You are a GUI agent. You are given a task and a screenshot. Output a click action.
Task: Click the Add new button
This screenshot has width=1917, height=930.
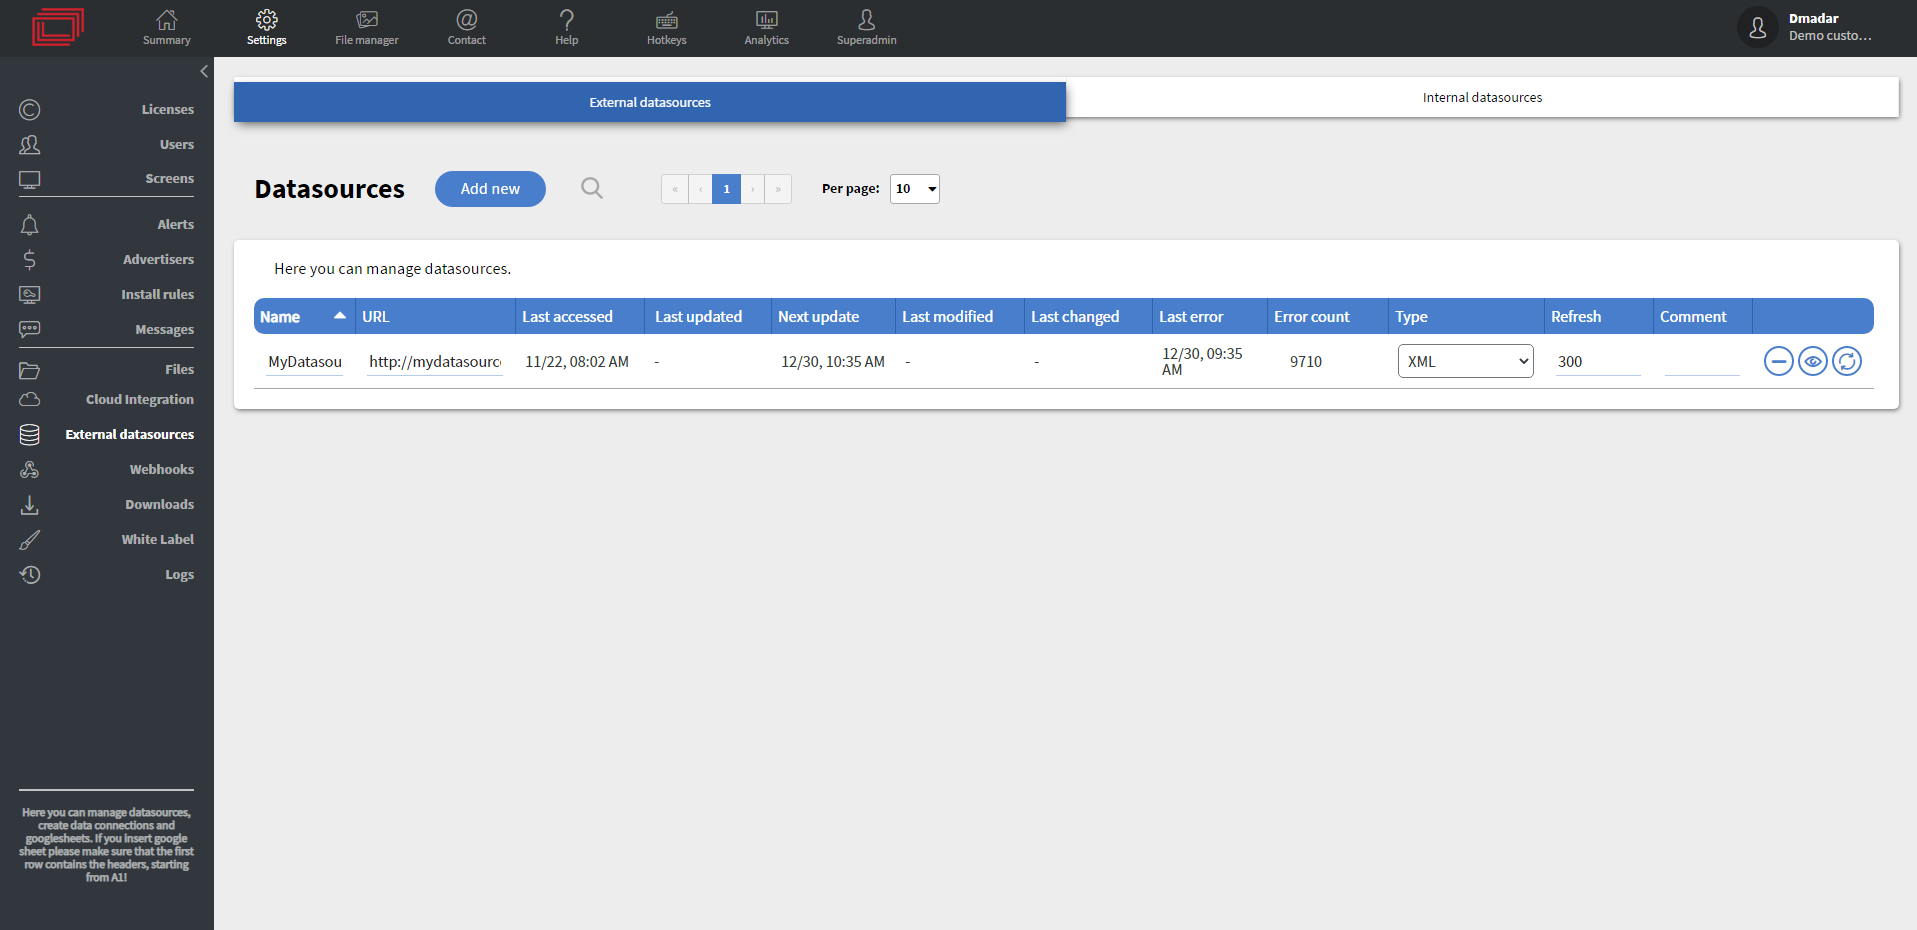(x=489, y=188)
